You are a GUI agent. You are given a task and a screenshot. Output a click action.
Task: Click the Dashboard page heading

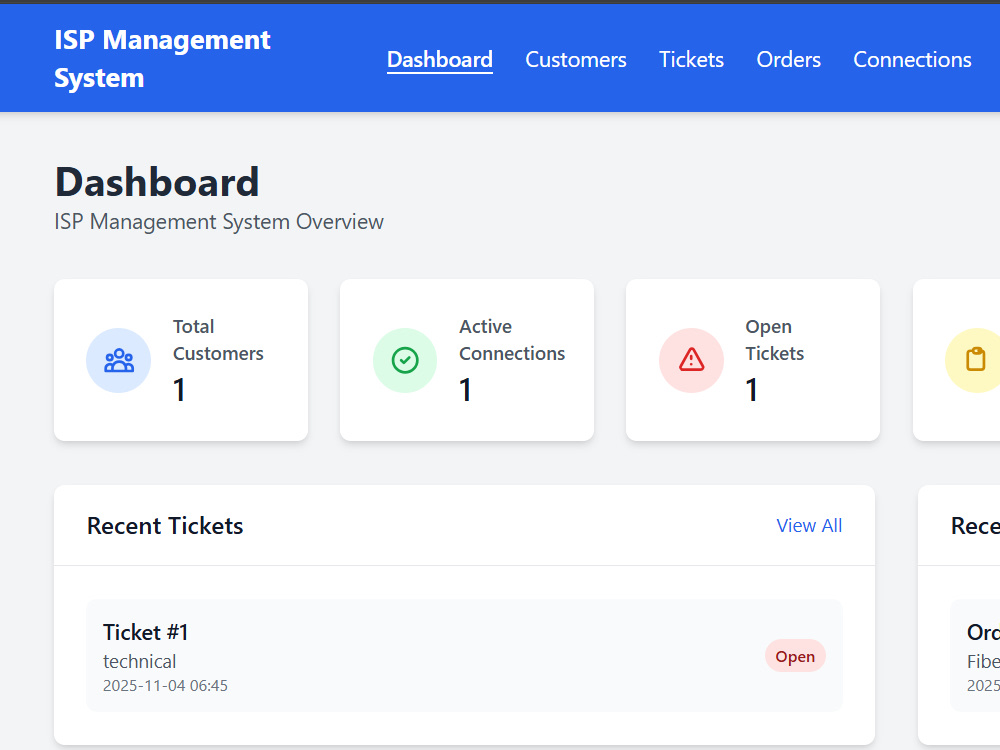tap(157, 182)
